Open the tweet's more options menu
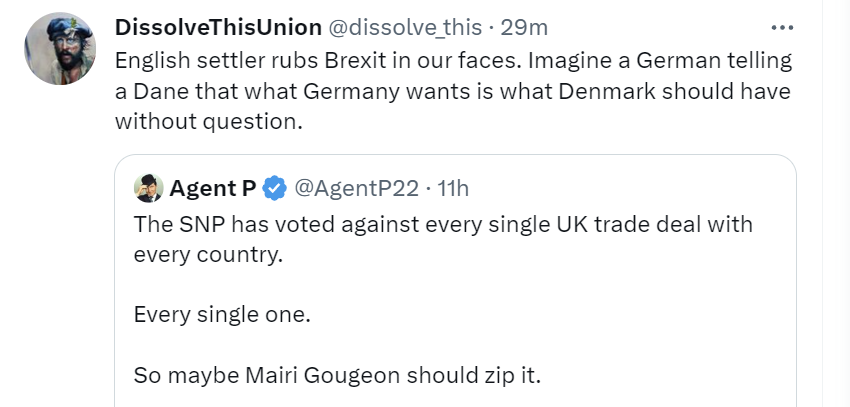The width and height of the screenshot is (850, 407). (x=777, y=25)
